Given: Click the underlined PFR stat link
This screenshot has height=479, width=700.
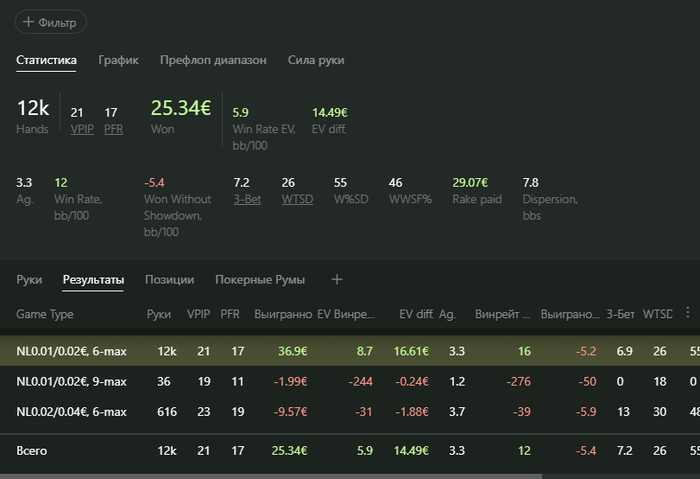Looking at the screenshot, I should [113, 129].
